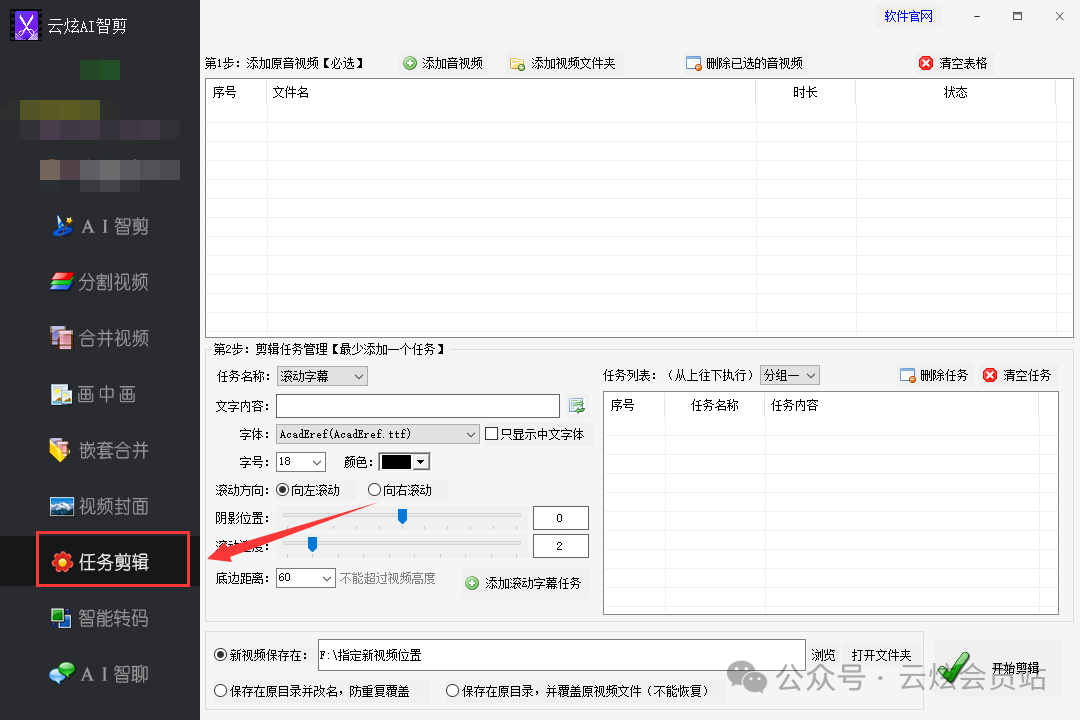Screen dimensions: 1080x720
Task: Select 向左滚动 radio button
Action: [282, 490]
